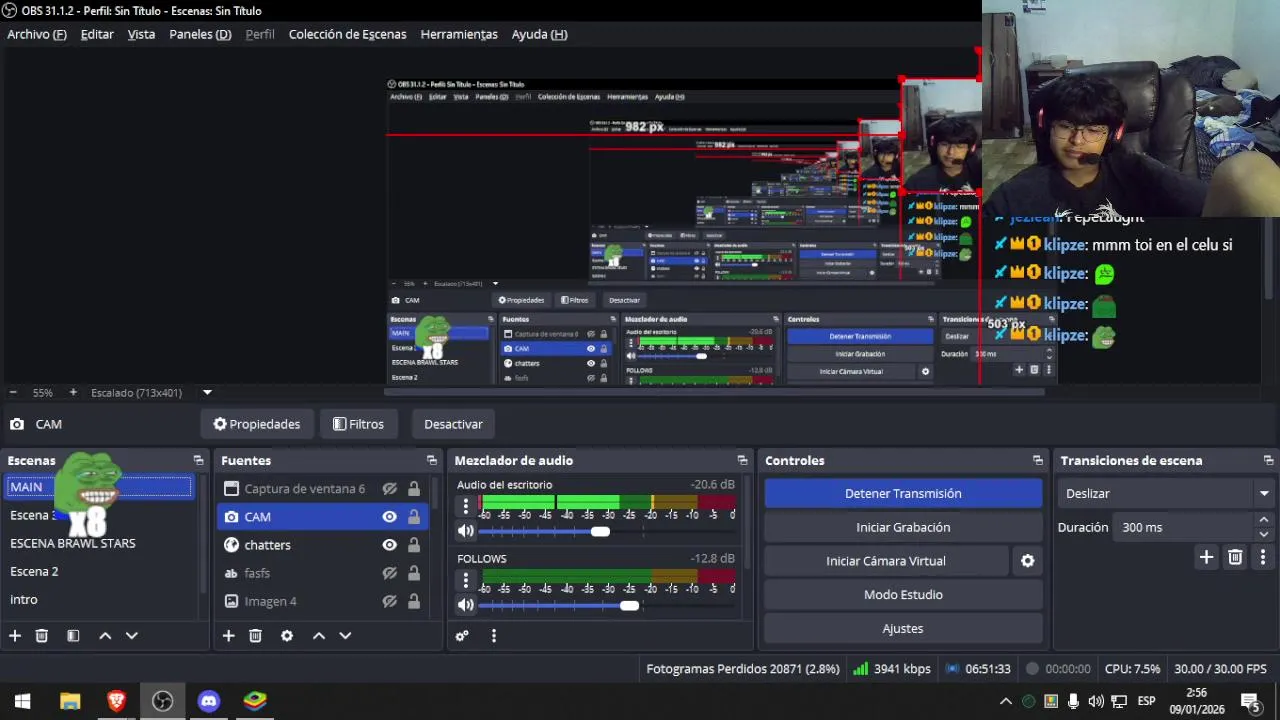
Task: Pop out the Mezclador de audio dock
Action: 742,460
